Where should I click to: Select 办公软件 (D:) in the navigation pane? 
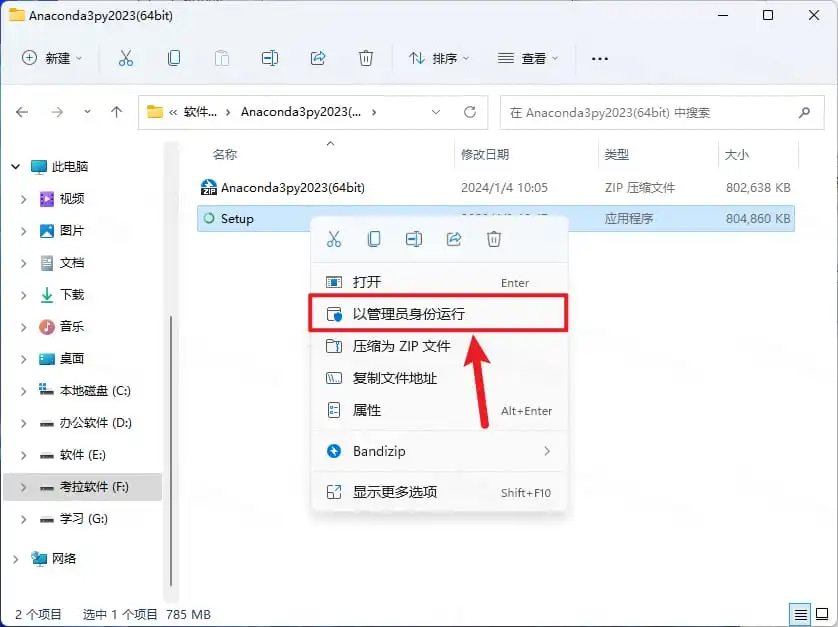(x=96, y=423)
